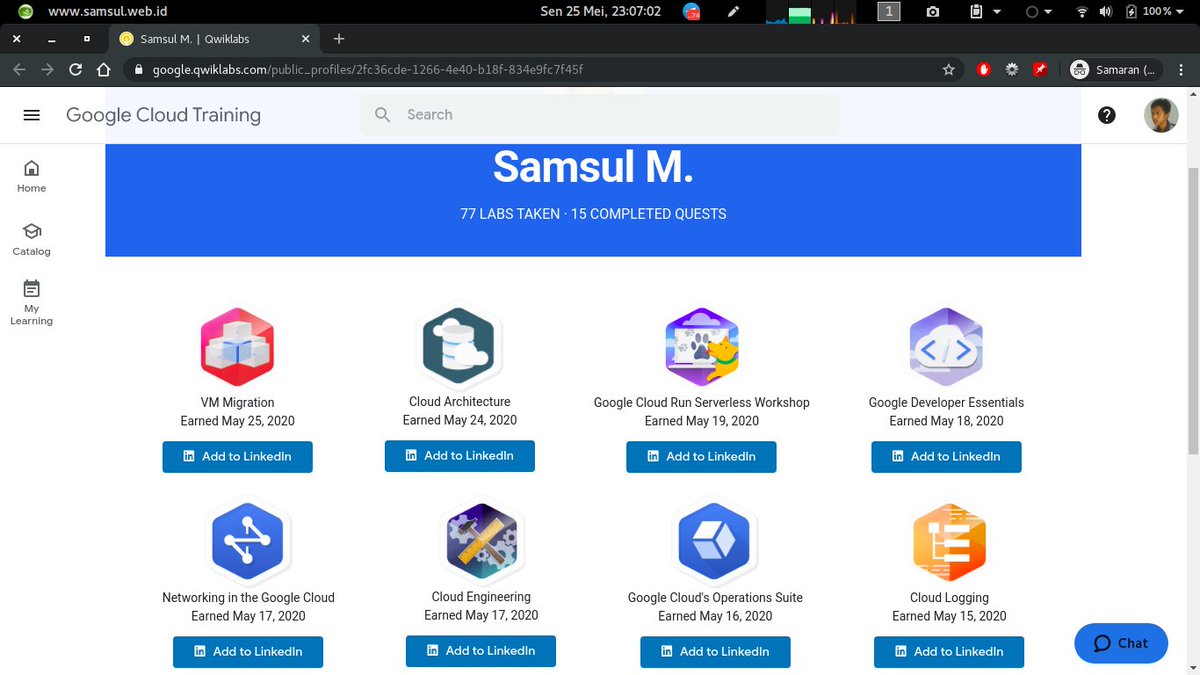This screenshot has height=675, width=1200.
Task: Reload the page in the browser
Action: pyautogui.click(x=75, y=70)
